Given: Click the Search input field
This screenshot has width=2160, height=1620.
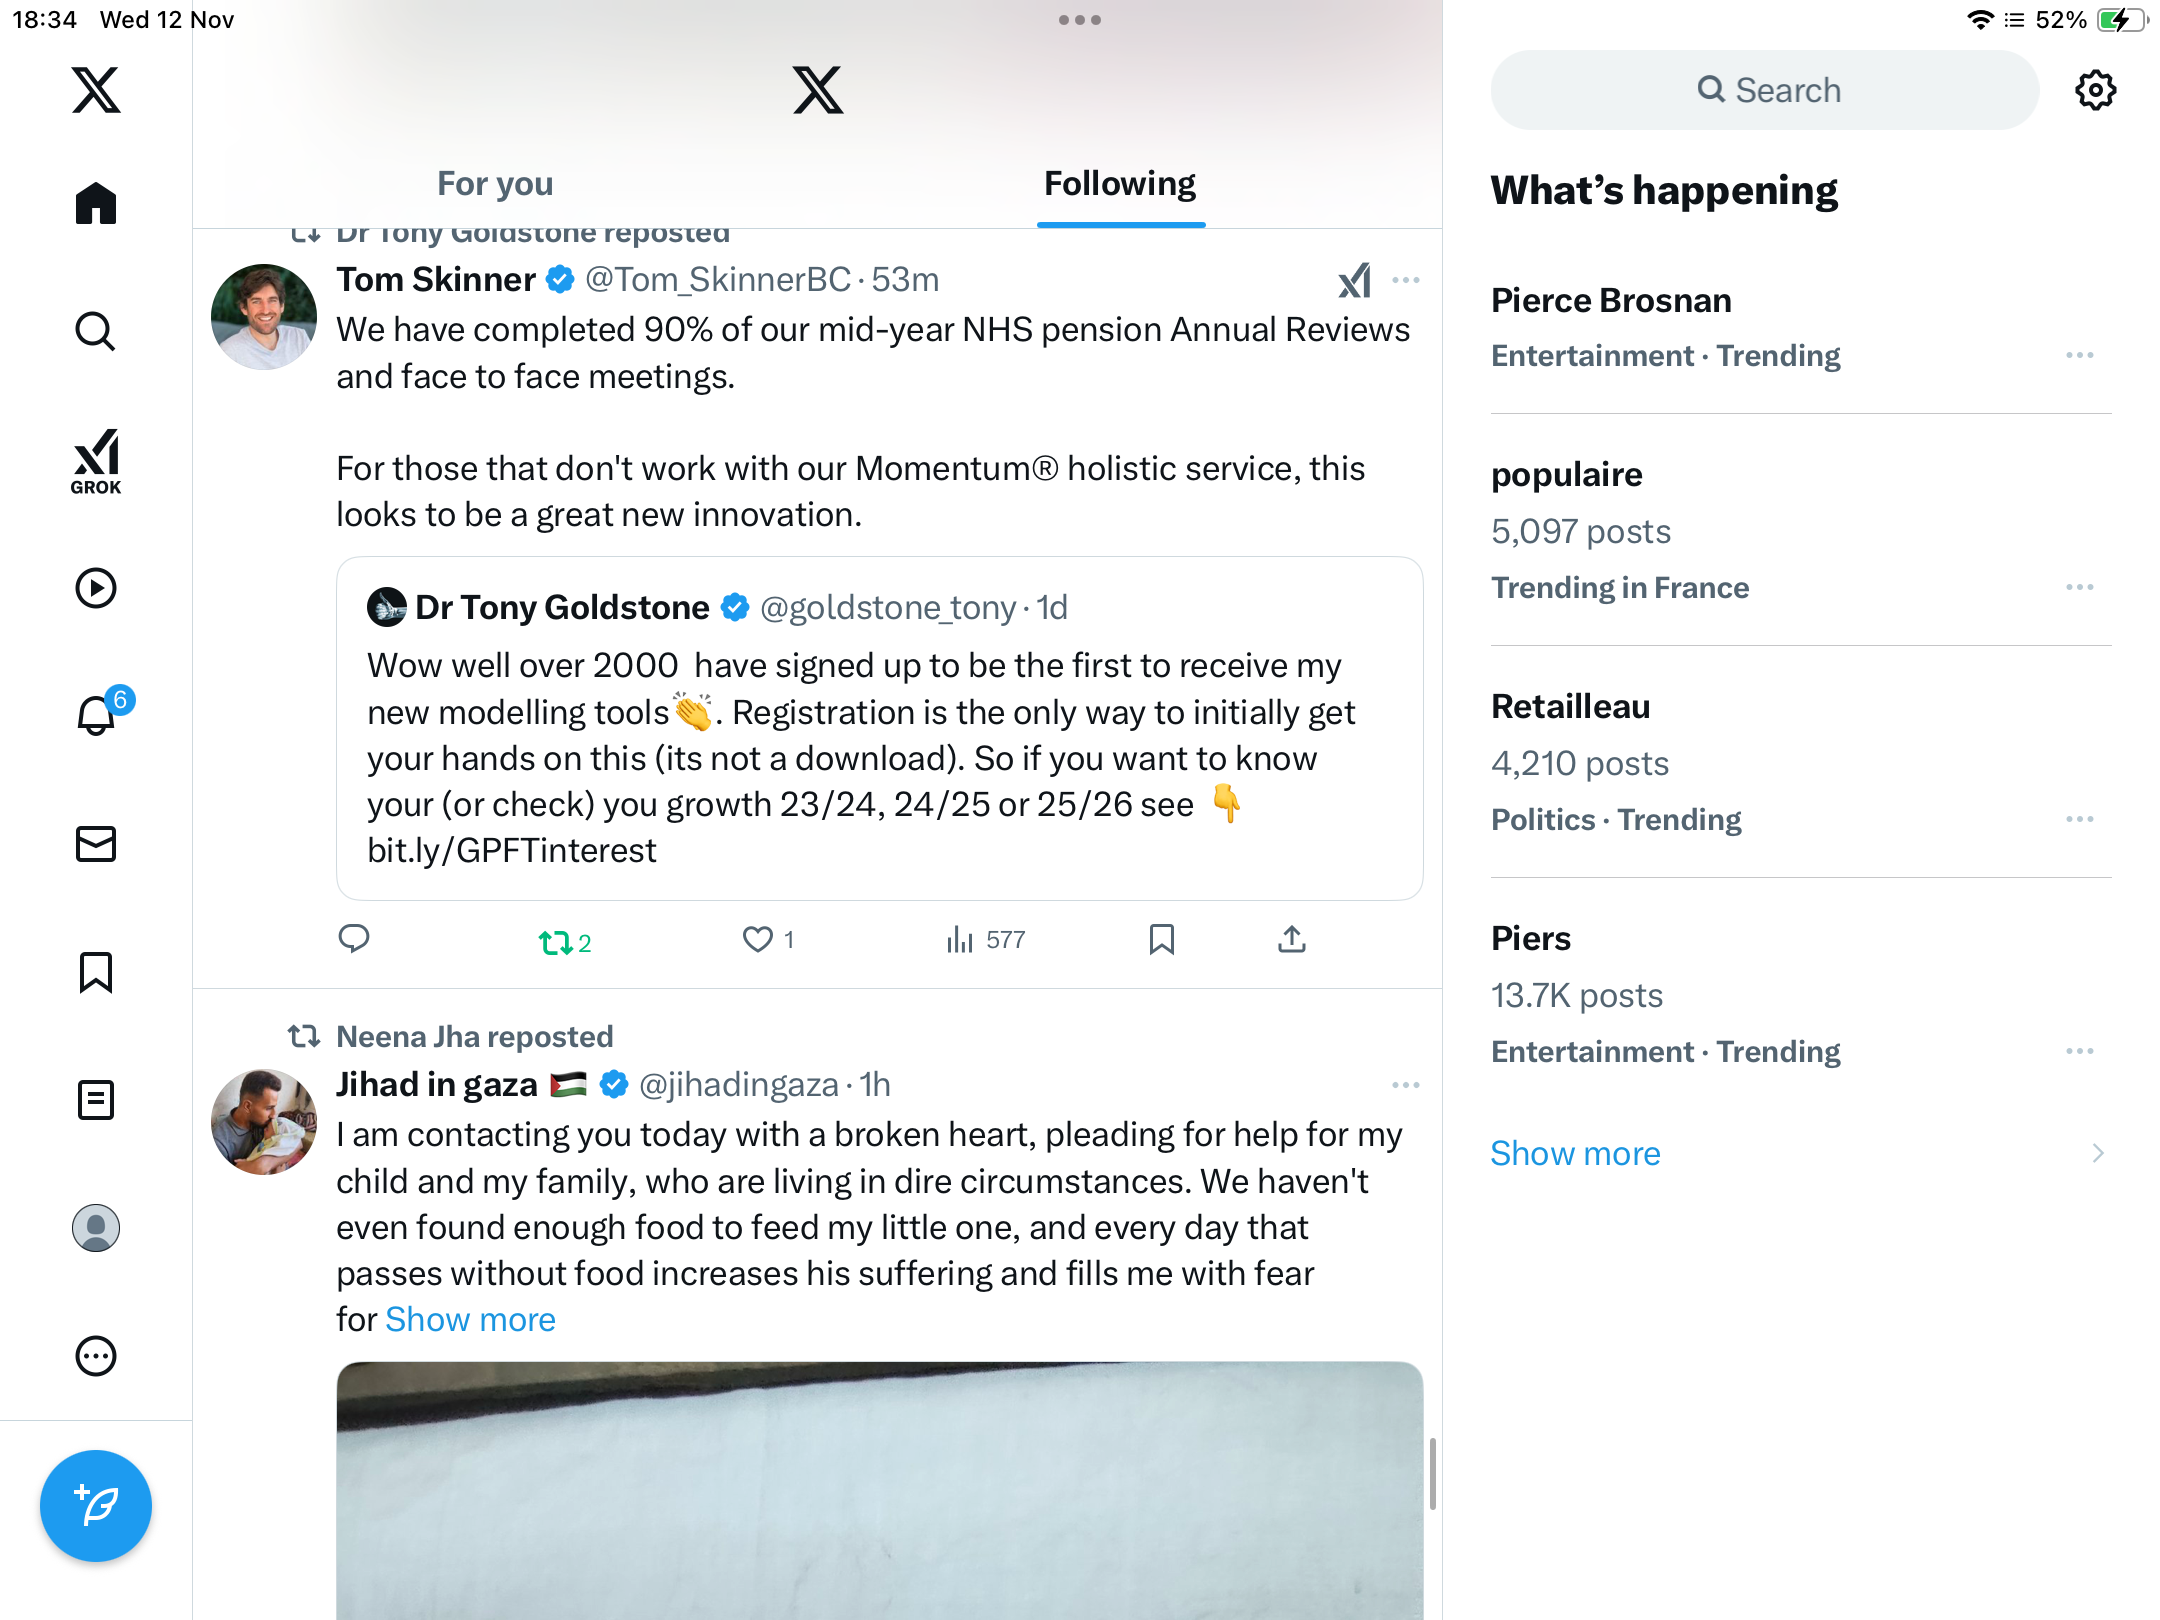Looking at the screenshot, I should [x=1765, y=90].
